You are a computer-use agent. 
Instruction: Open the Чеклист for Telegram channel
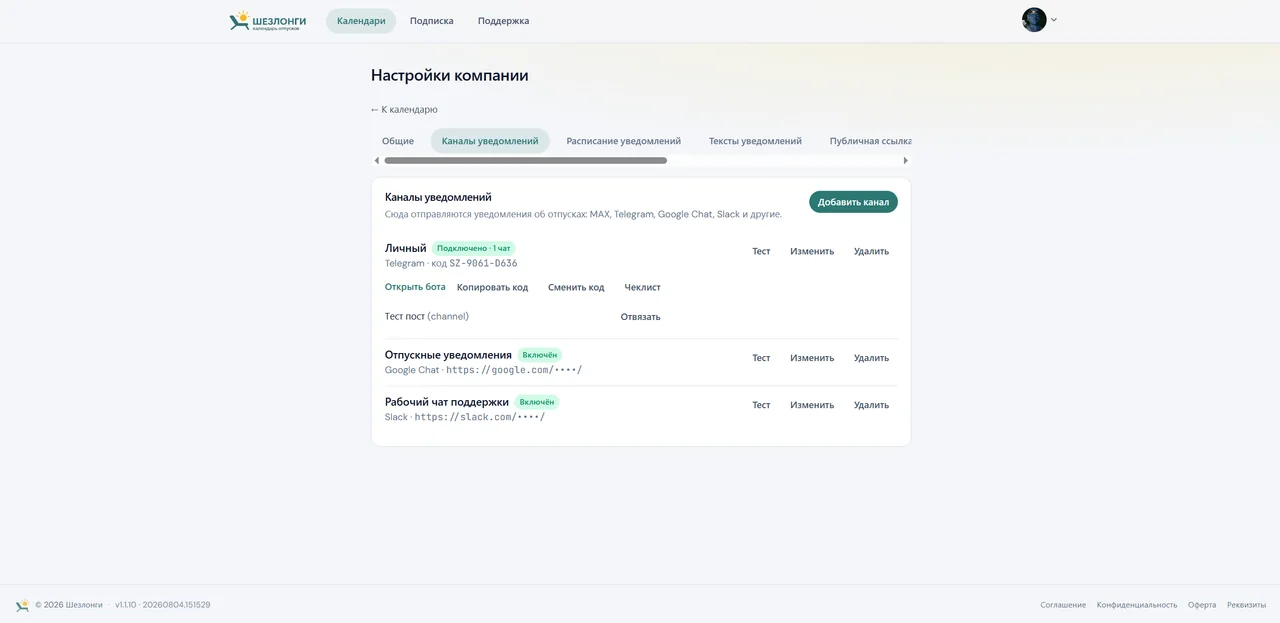tap(642, 287)
